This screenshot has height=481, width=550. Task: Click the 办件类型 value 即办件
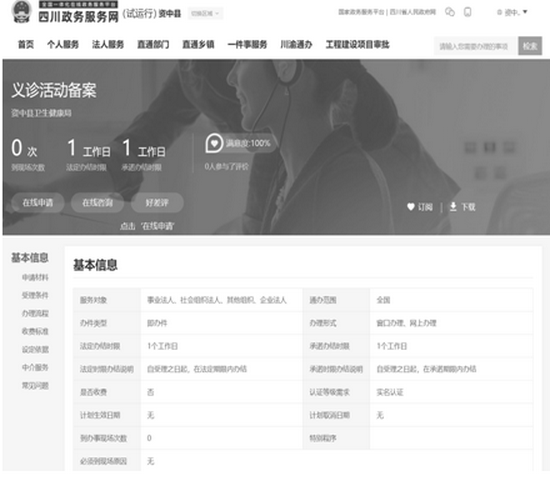pyautogui.click(x=157, y=323)
